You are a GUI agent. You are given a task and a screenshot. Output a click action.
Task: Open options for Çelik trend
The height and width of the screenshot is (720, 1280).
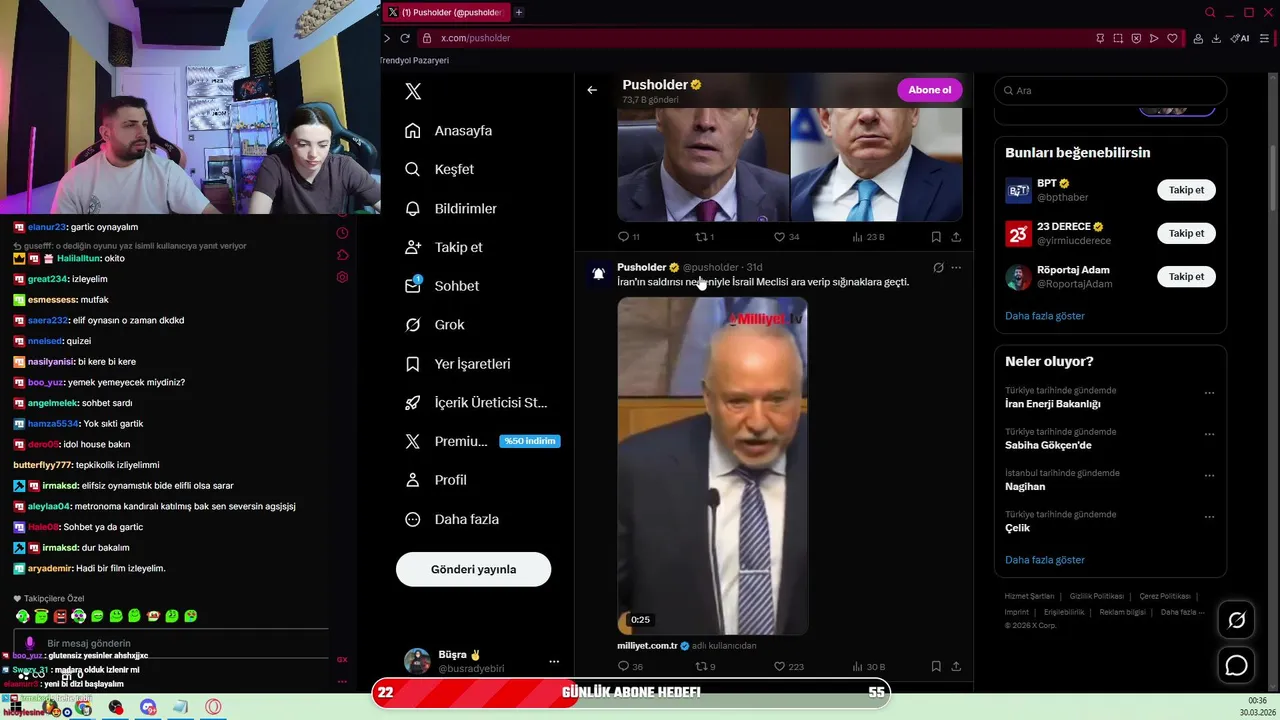(x=1209, y=517)
